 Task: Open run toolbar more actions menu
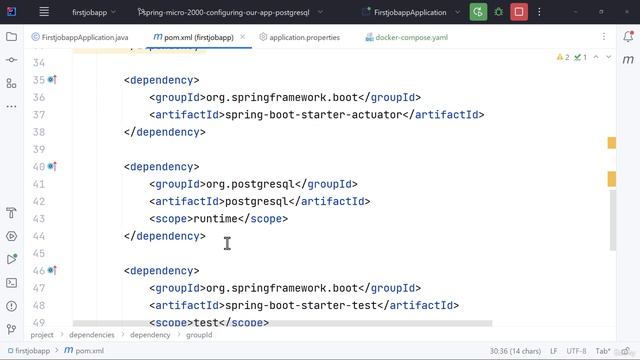(x=539, y=12)
